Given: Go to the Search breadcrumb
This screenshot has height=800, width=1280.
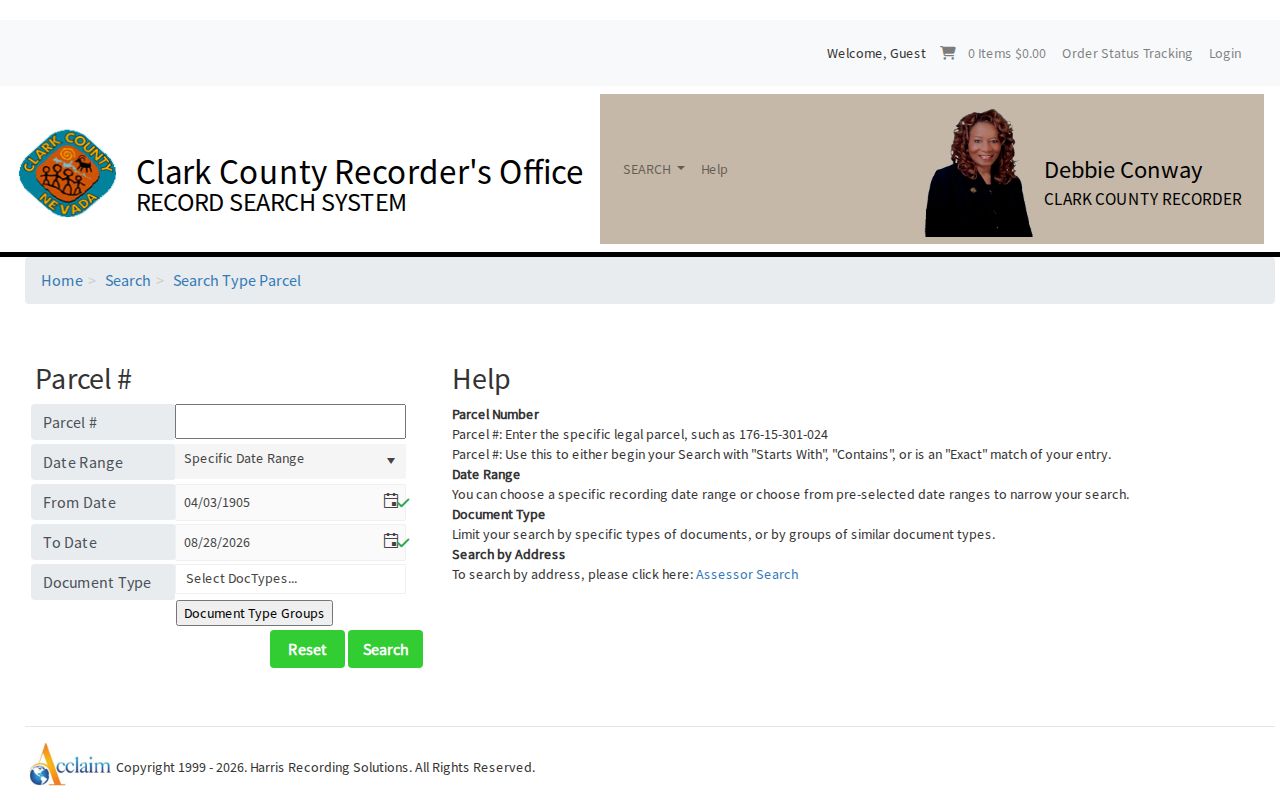Looking at the screenshot, I should (x=128, y=280).
